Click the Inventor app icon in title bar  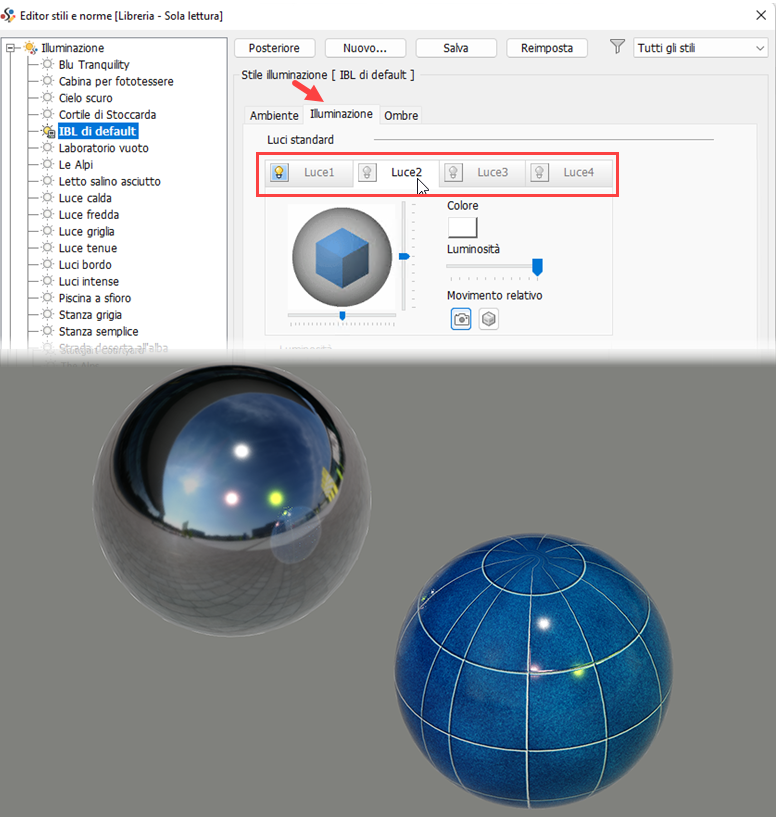tap(8, 15)
